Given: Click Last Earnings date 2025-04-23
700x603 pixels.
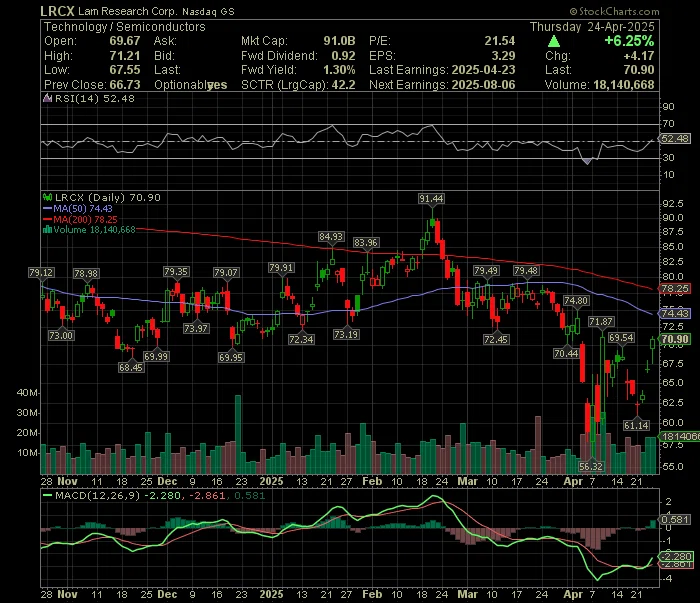Looking at the screenshot, I should click(x=483, y=70).
